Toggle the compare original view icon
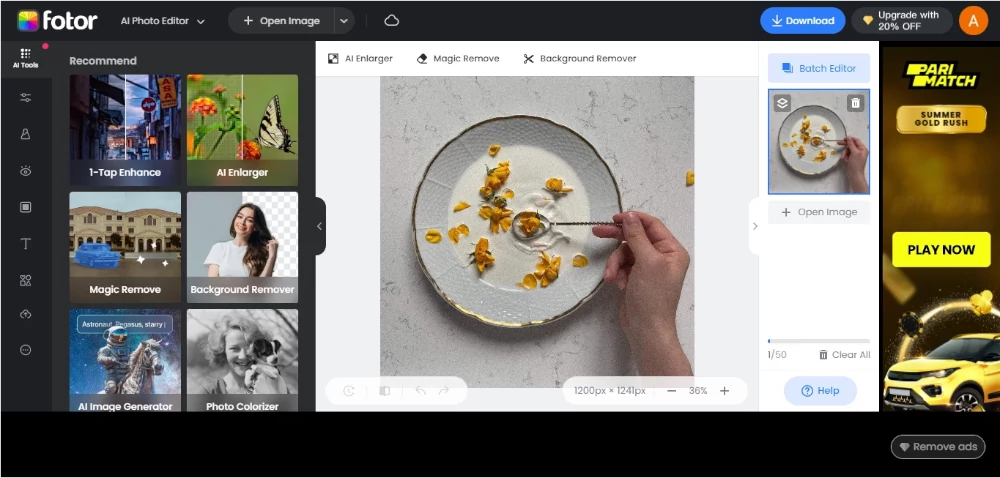The height and width of the screenshot is (478, 1000). click(x=385, y=391)
